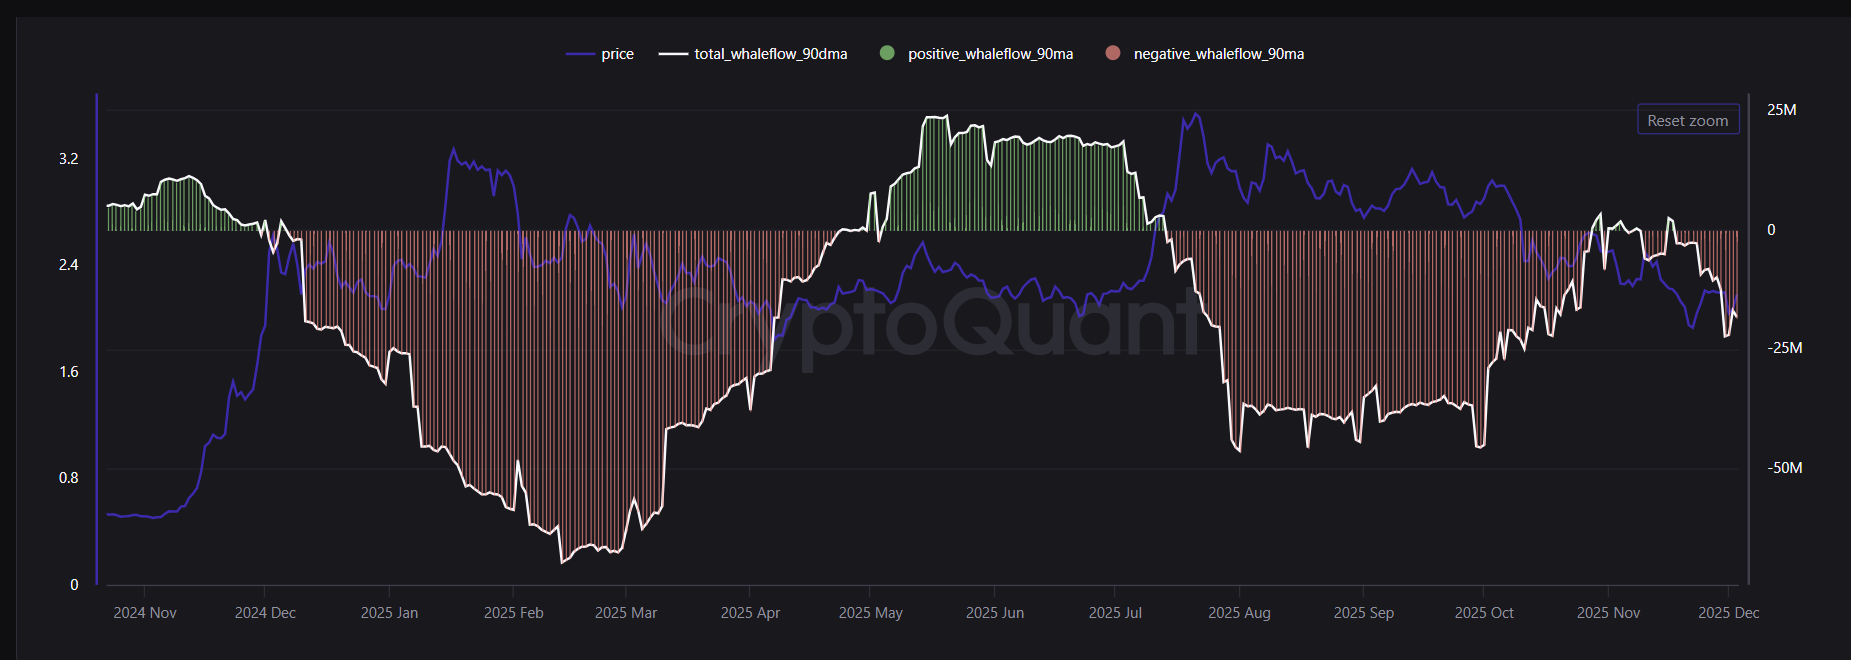The image size is (1851, 660).
Task: Click the red negative_whaleflow_90ma legend circle
Action: click(x=1113, y=53)
